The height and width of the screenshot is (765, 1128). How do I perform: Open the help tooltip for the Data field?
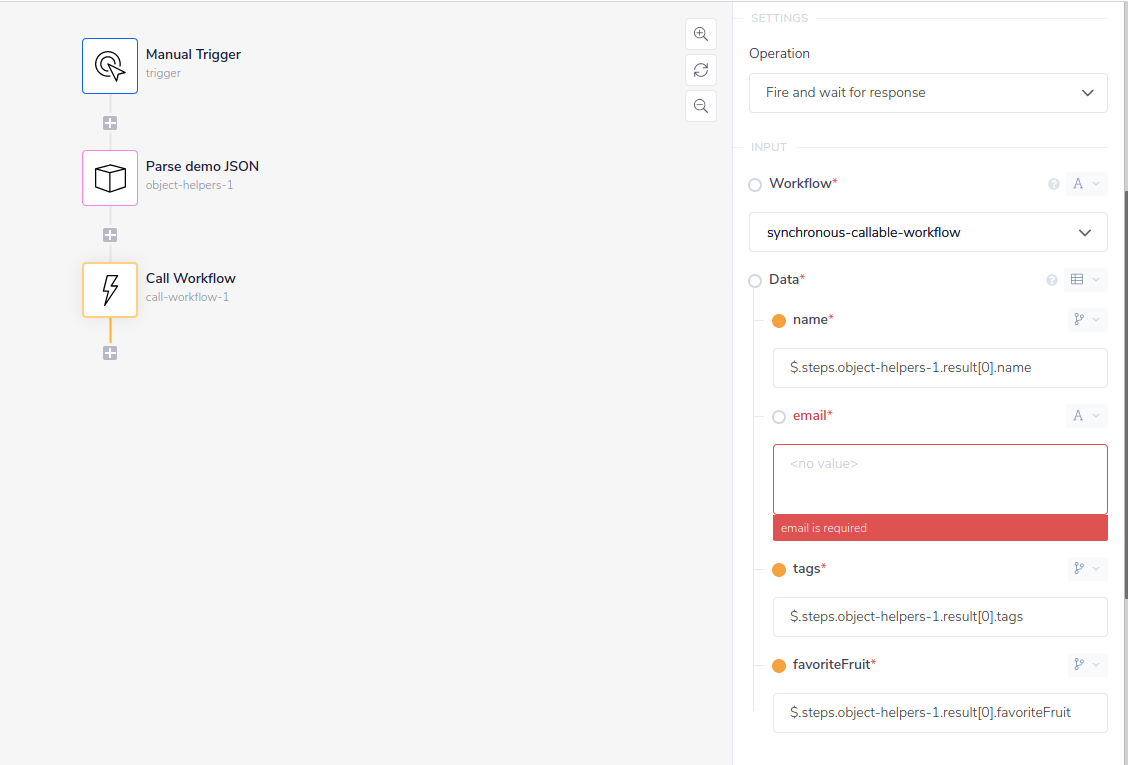1052,280
